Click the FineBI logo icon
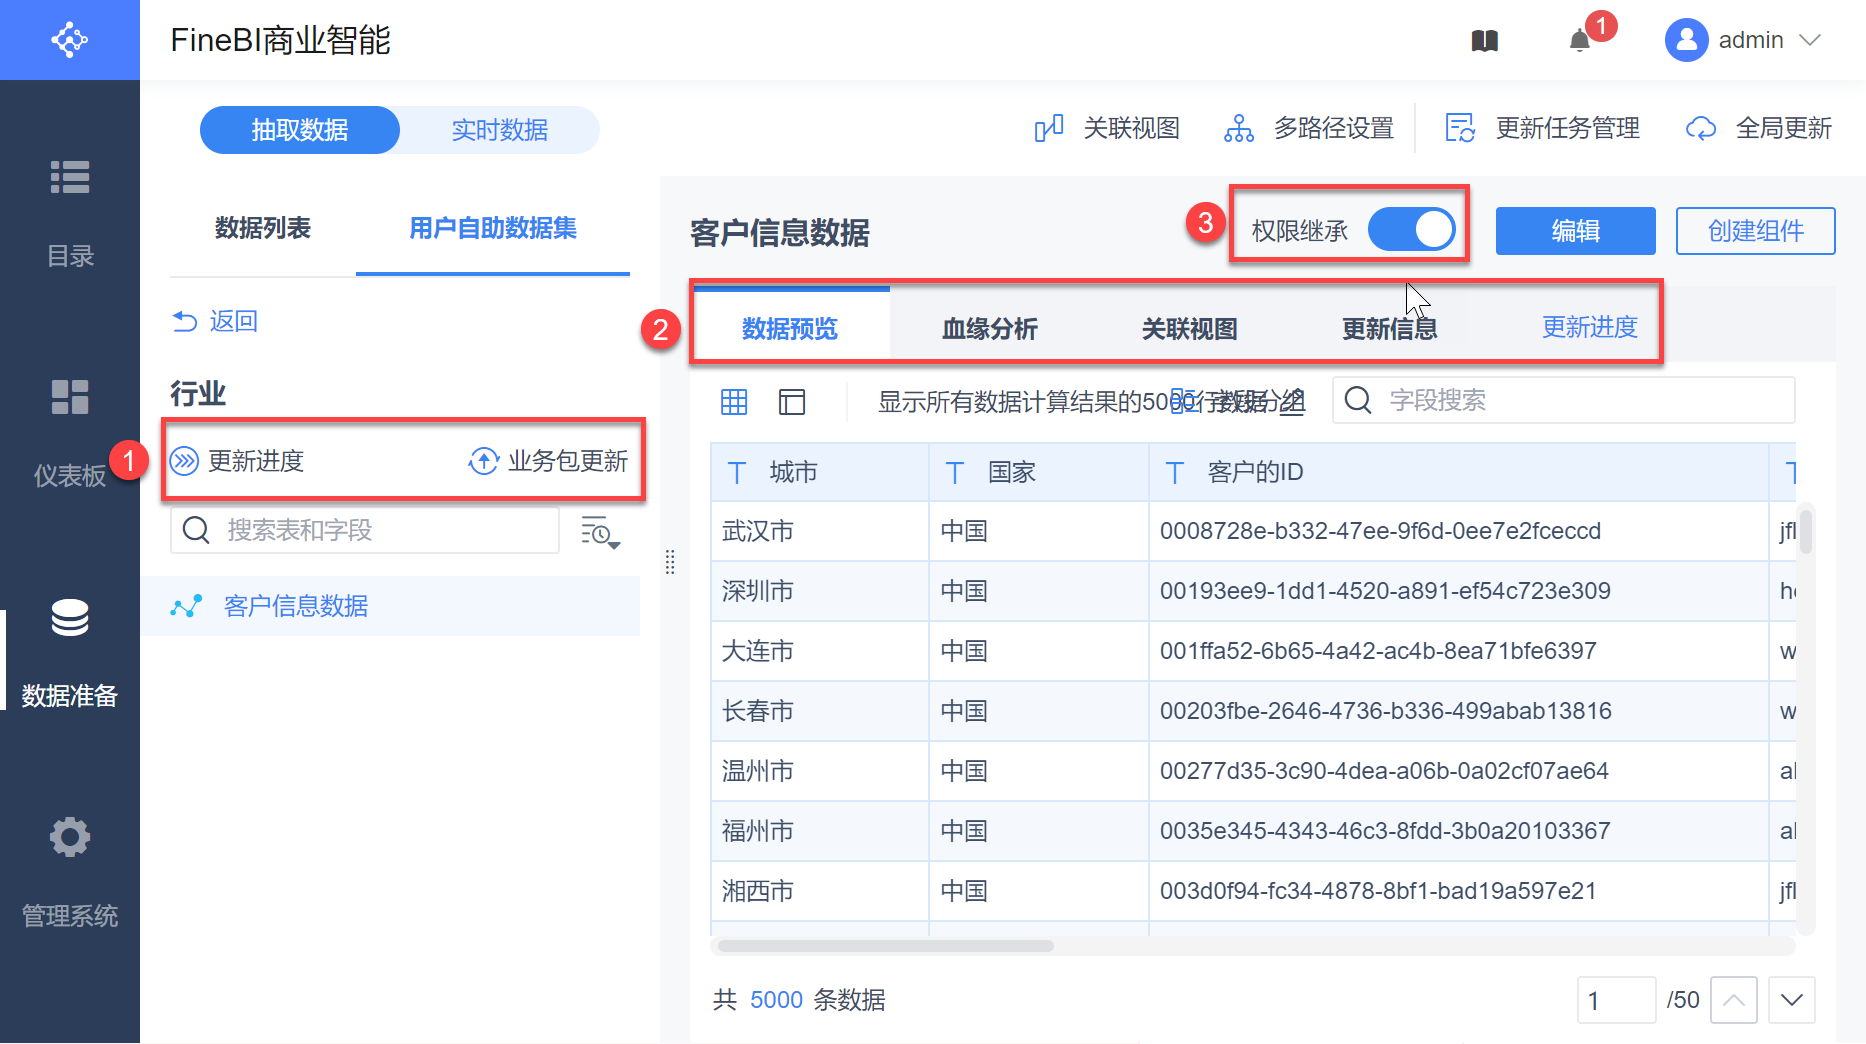The width and height of the screenshot is (1866, 1044). pos(69,40)
